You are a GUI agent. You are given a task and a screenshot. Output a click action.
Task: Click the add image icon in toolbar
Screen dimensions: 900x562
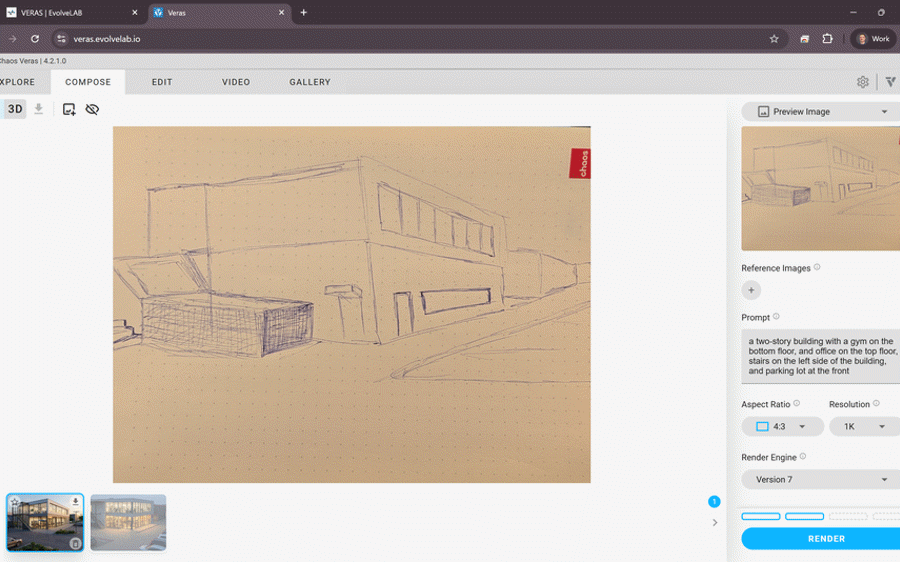pyautogui.click(x=69, y=109)
